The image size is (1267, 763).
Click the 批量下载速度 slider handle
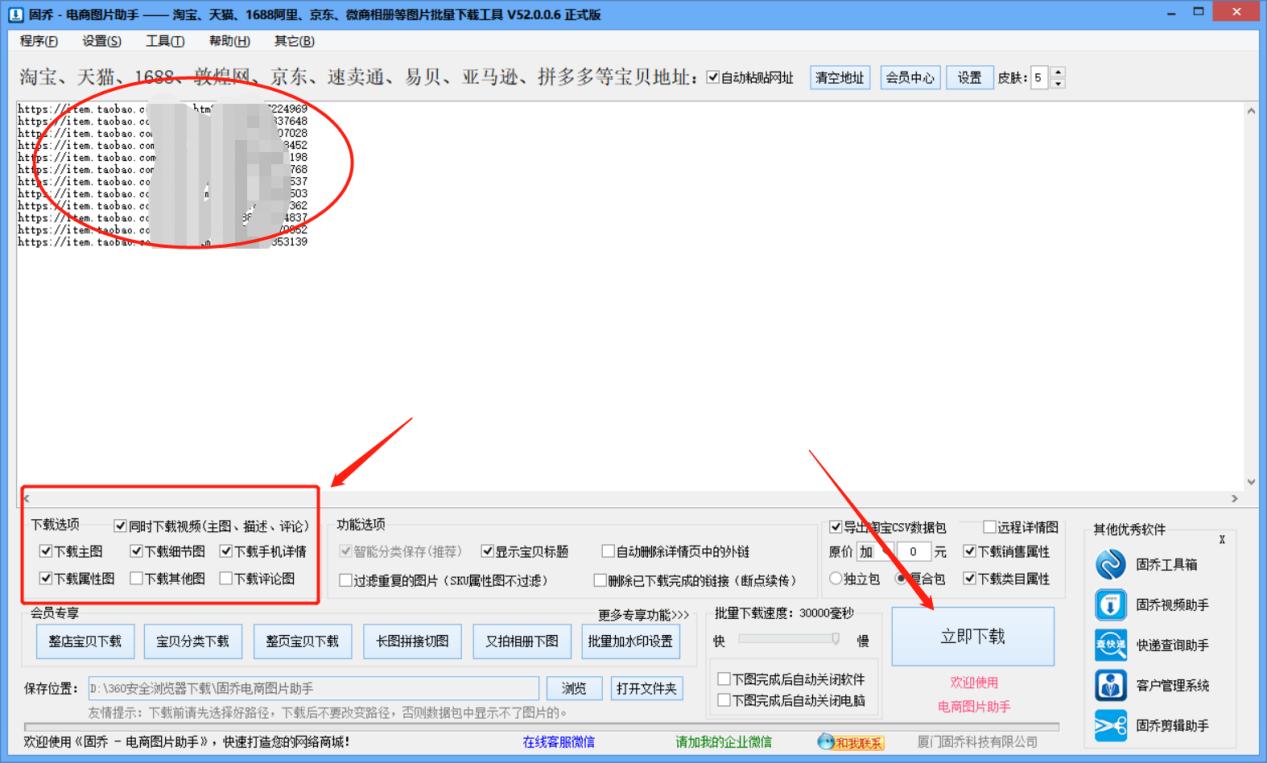836,639
